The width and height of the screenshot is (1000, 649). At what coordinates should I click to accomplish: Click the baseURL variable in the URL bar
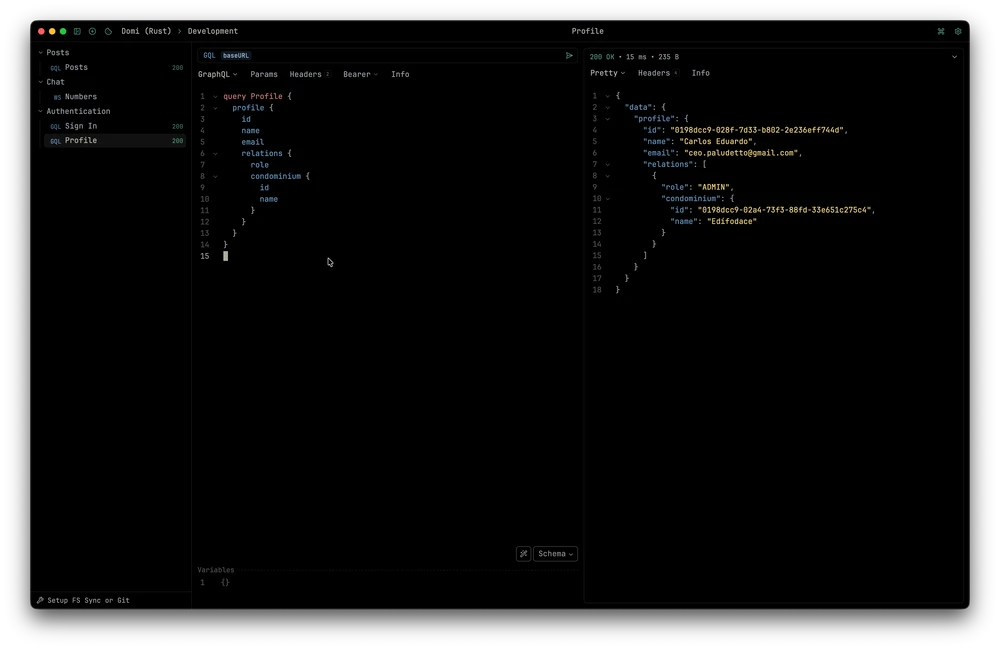tap(236, 56)
